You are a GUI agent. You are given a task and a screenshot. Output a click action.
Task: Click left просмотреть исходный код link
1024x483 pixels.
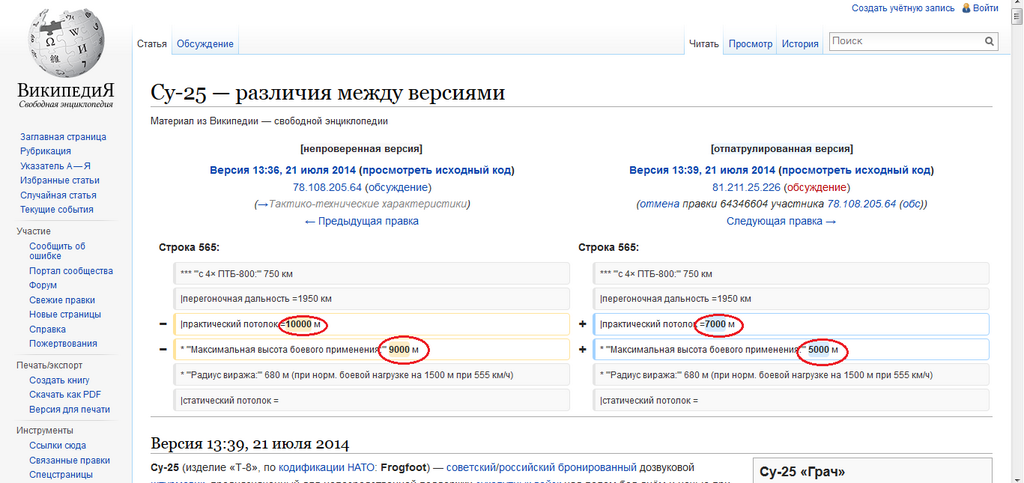pos(436,170)
